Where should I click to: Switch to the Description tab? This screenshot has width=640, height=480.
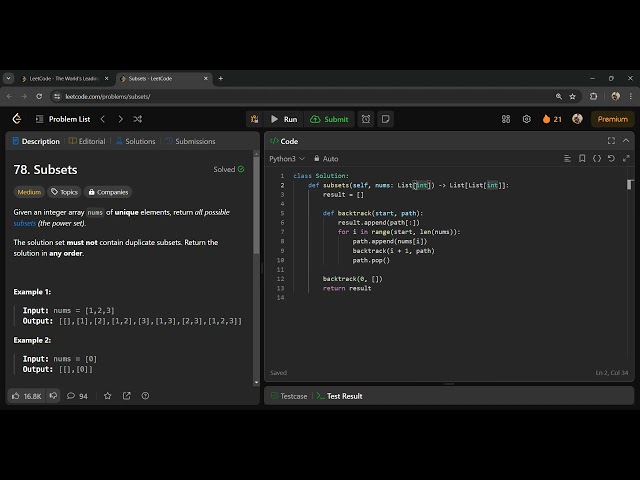coord(36,141)
